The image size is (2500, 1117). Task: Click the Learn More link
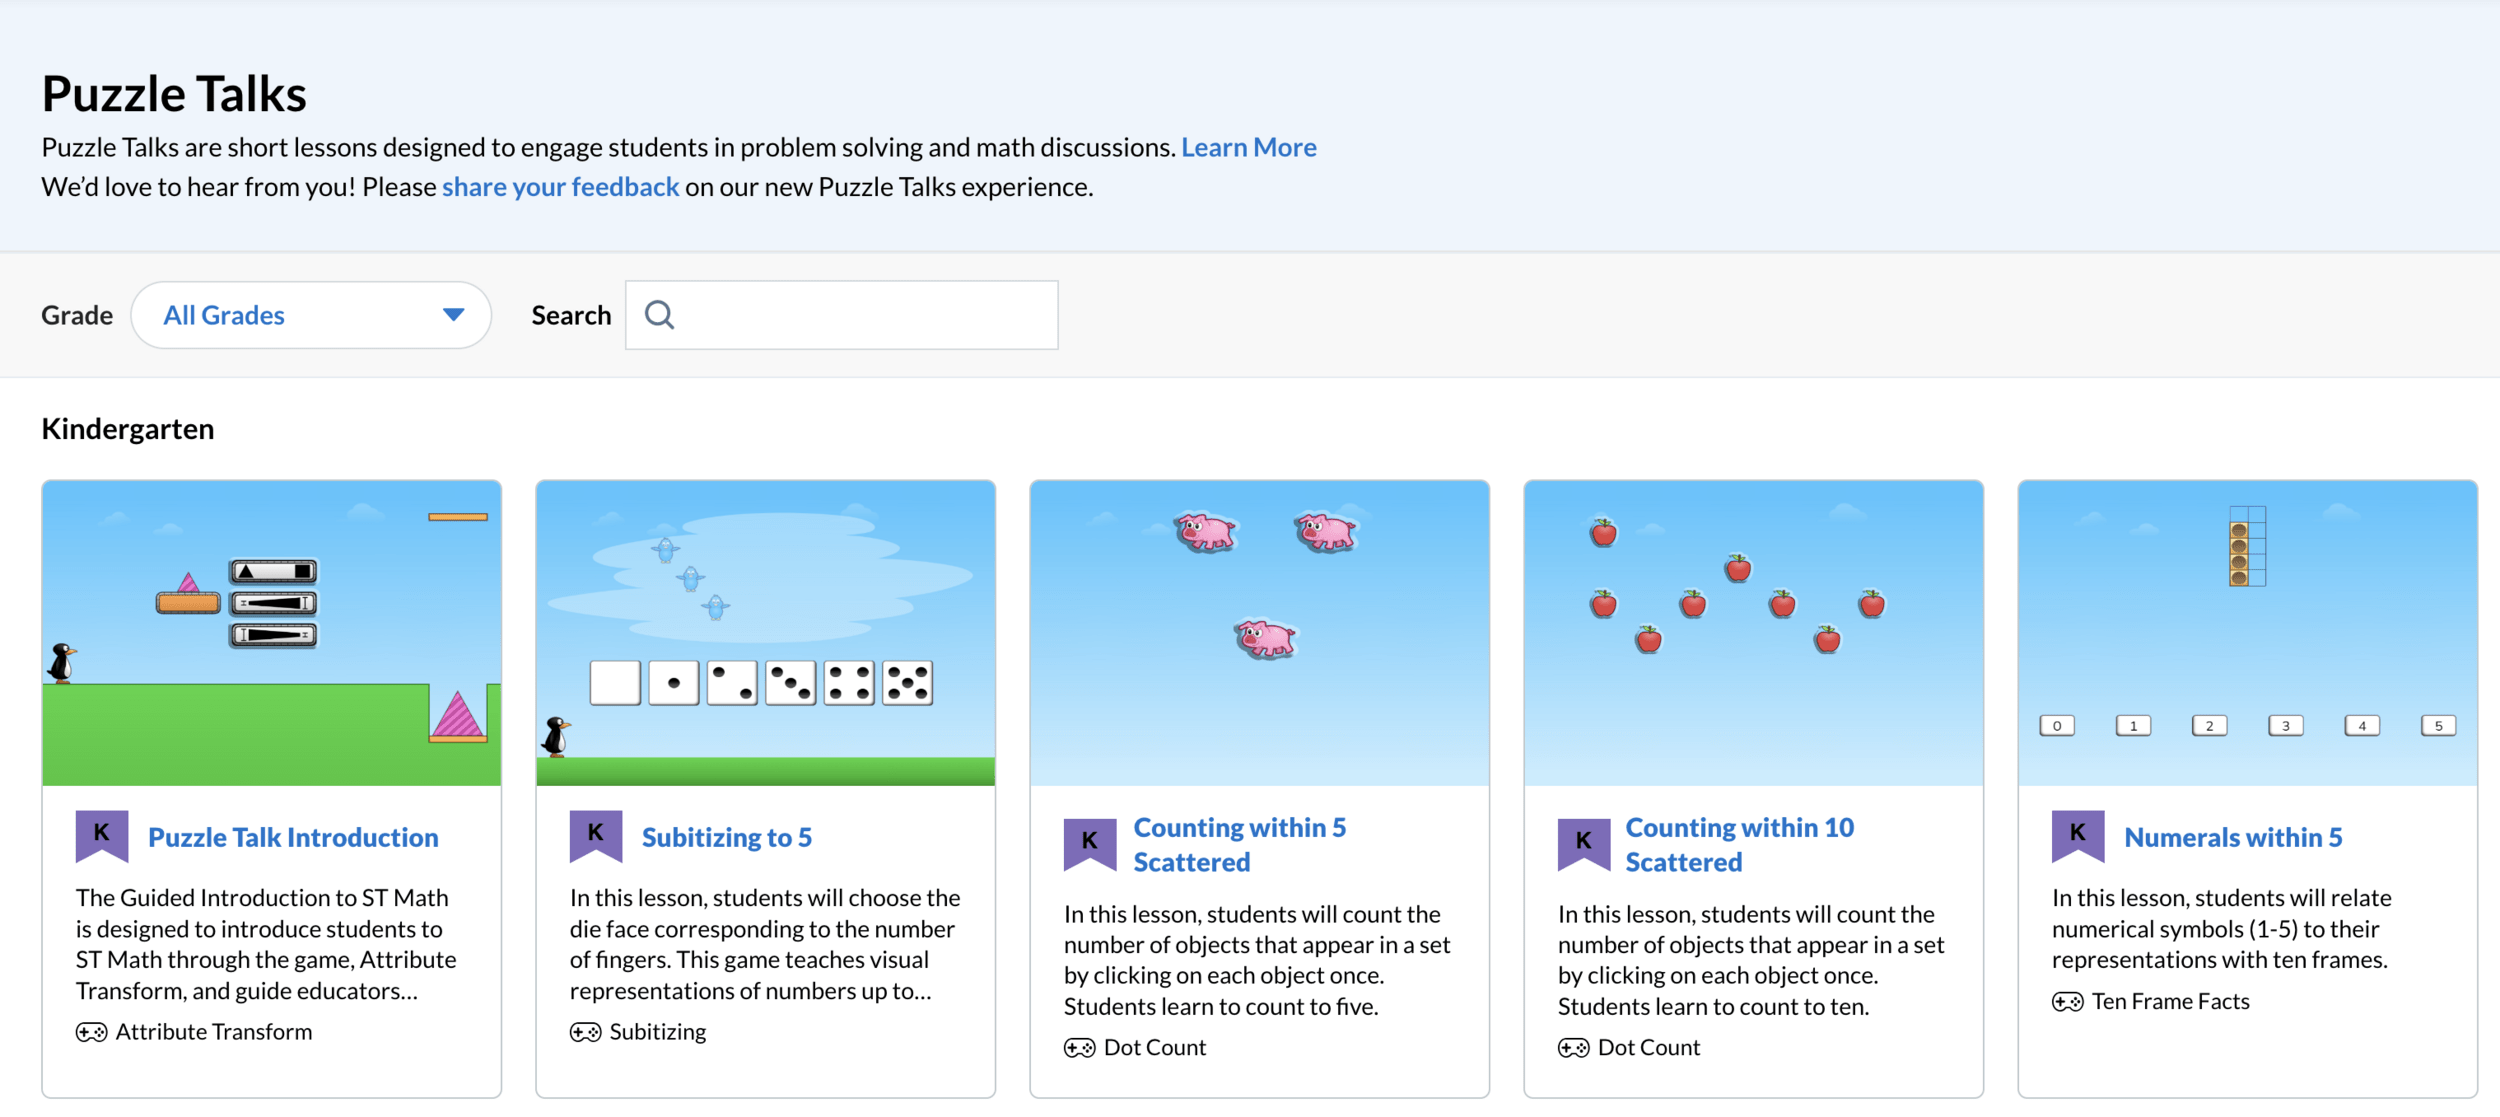pyautogui.click(x=1248, y=148)
